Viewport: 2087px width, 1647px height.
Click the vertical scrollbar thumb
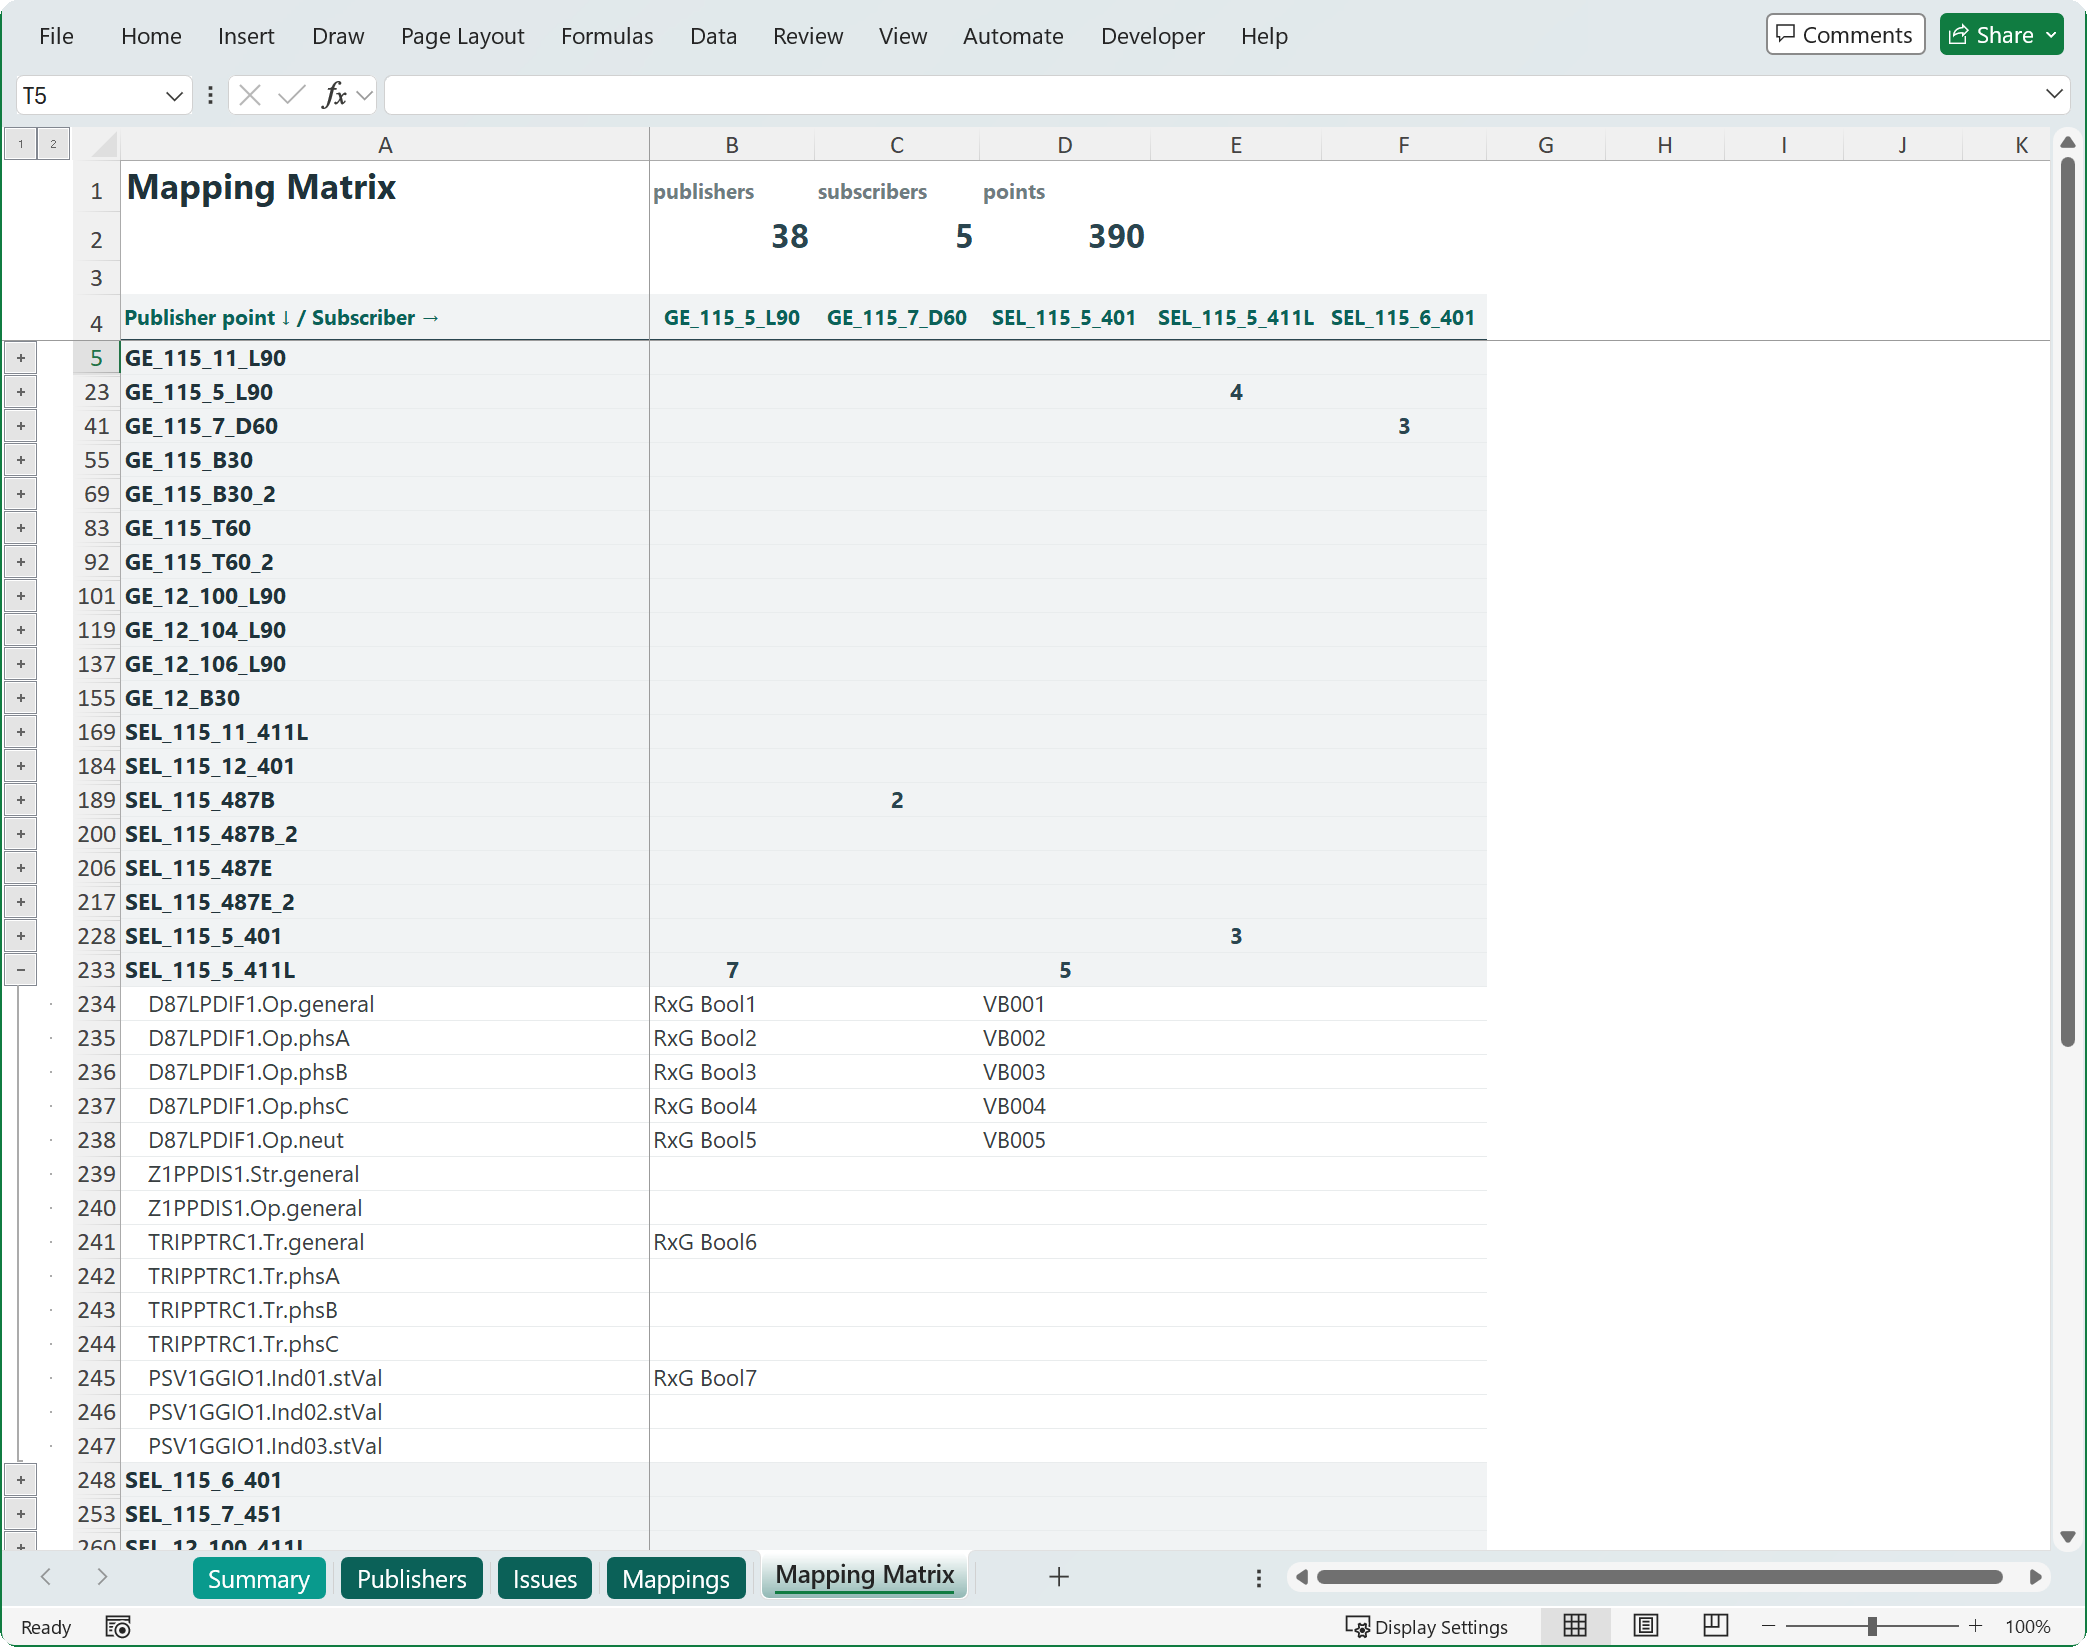click(x=2068, y=600)
